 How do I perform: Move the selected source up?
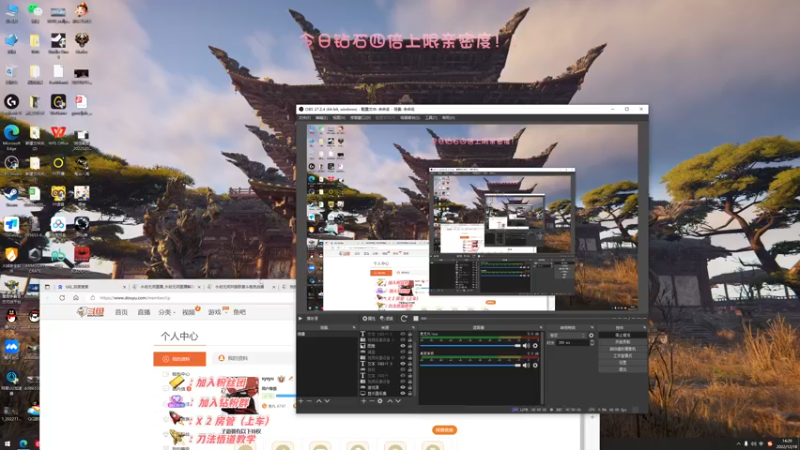390,401
